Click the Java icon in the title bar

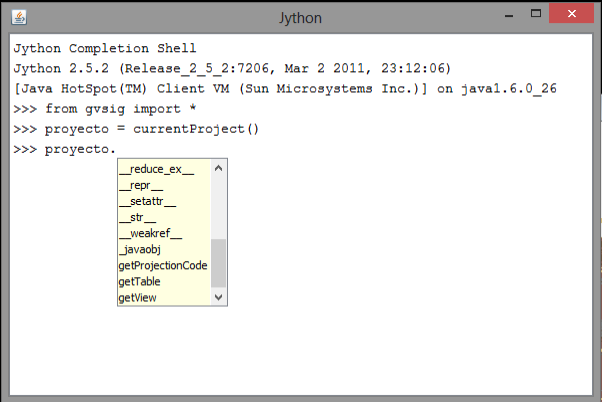pyautogui.click(x=19, y=17)
